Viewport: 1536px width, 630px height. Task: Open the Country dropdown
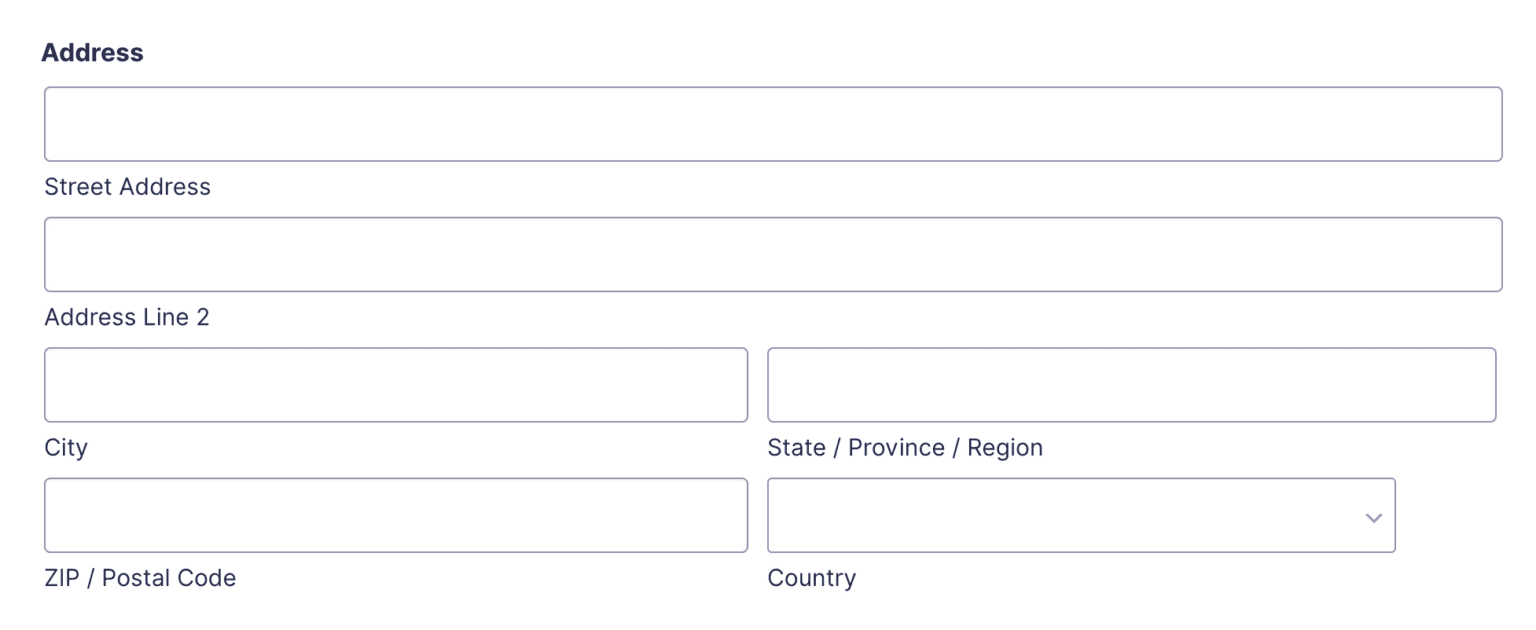[1080, 515]
